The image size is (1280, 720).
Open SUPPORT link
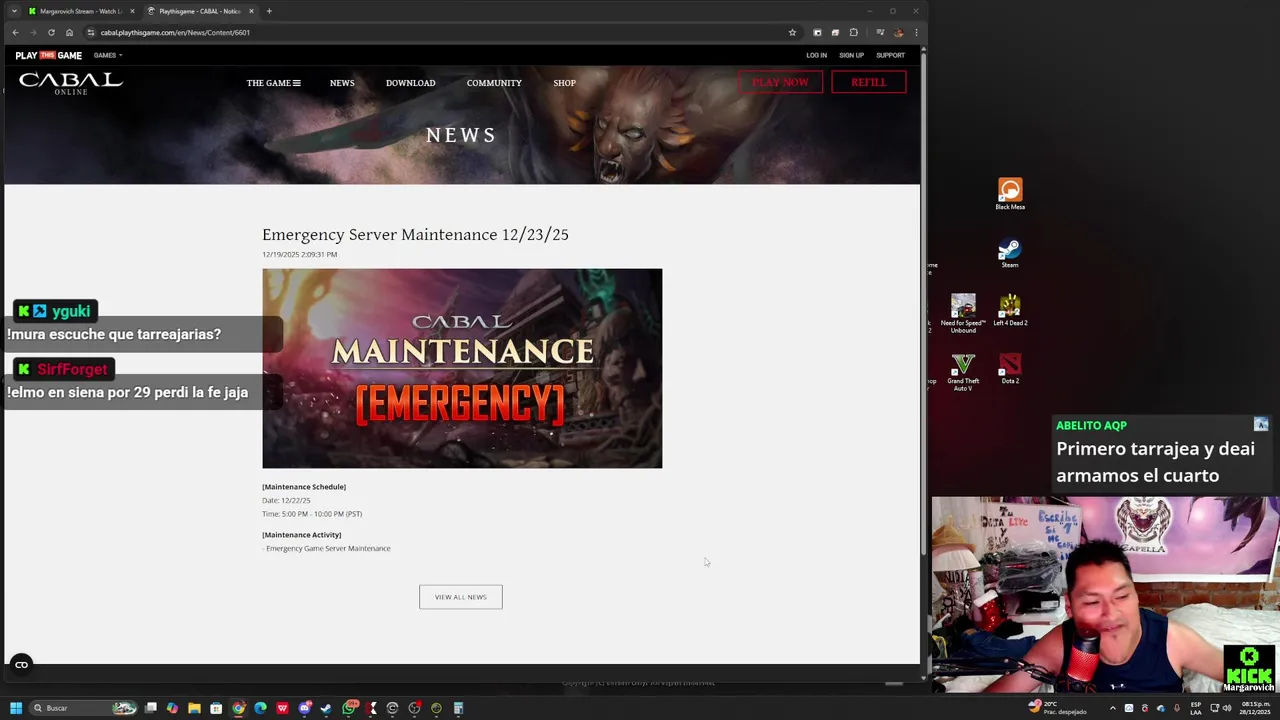click(890, 55)
